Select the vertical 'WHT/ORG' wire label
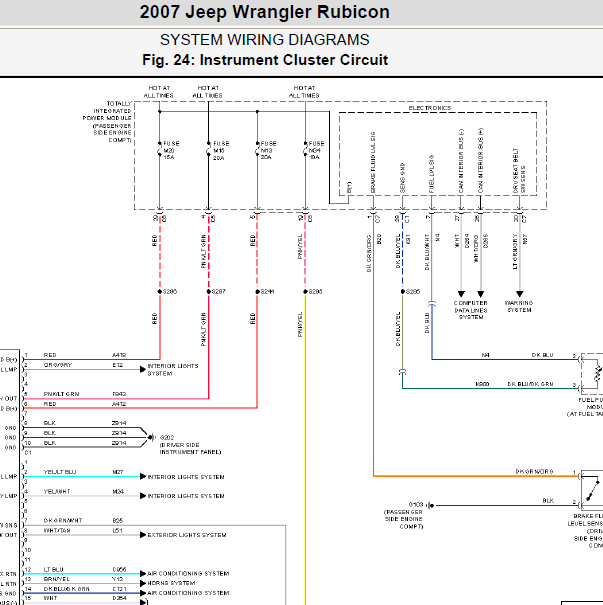 pyautogui.click(x=476, y=248)
